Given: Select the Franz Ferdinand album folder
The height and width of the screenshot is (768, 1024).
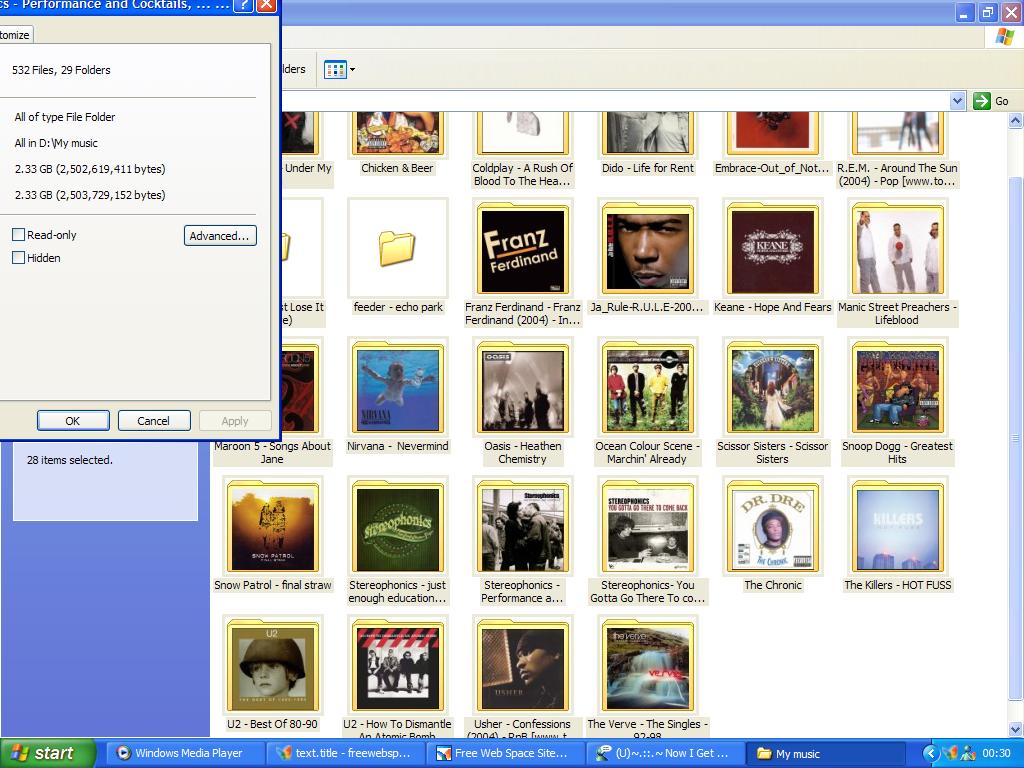Looking at the screenshot, I should click(x=523, y=251).
